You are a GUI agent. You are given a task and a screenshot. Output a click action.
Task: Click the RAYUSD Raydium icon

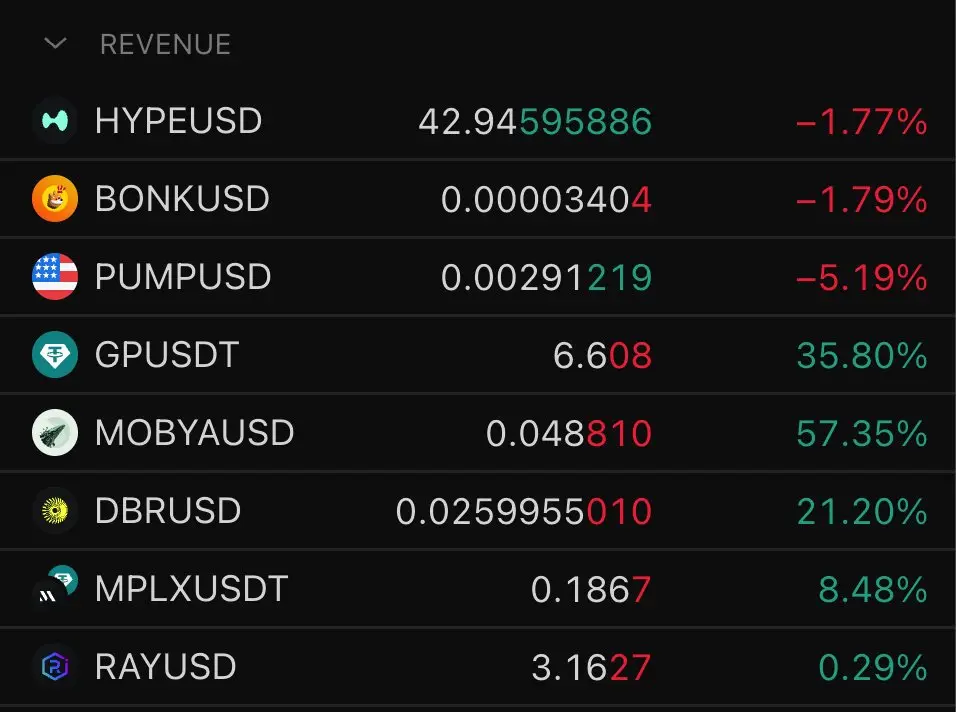(x=55, y=667)
